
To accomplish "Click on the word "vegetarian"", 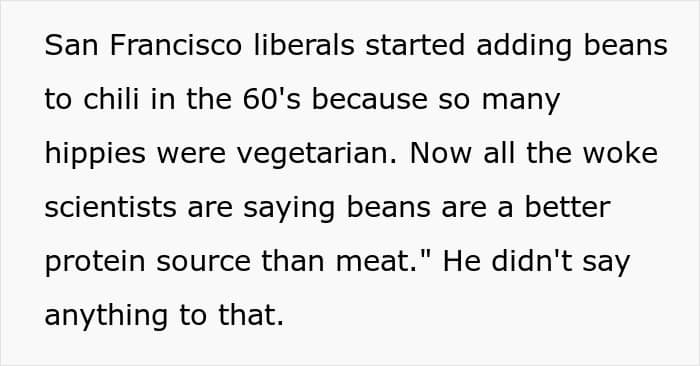I will click(x=313, y=155).
